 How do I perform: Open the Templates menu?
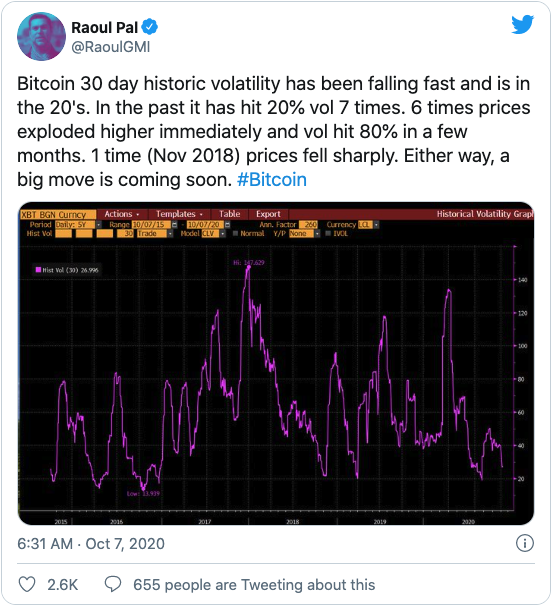click(x=179, y=214)
